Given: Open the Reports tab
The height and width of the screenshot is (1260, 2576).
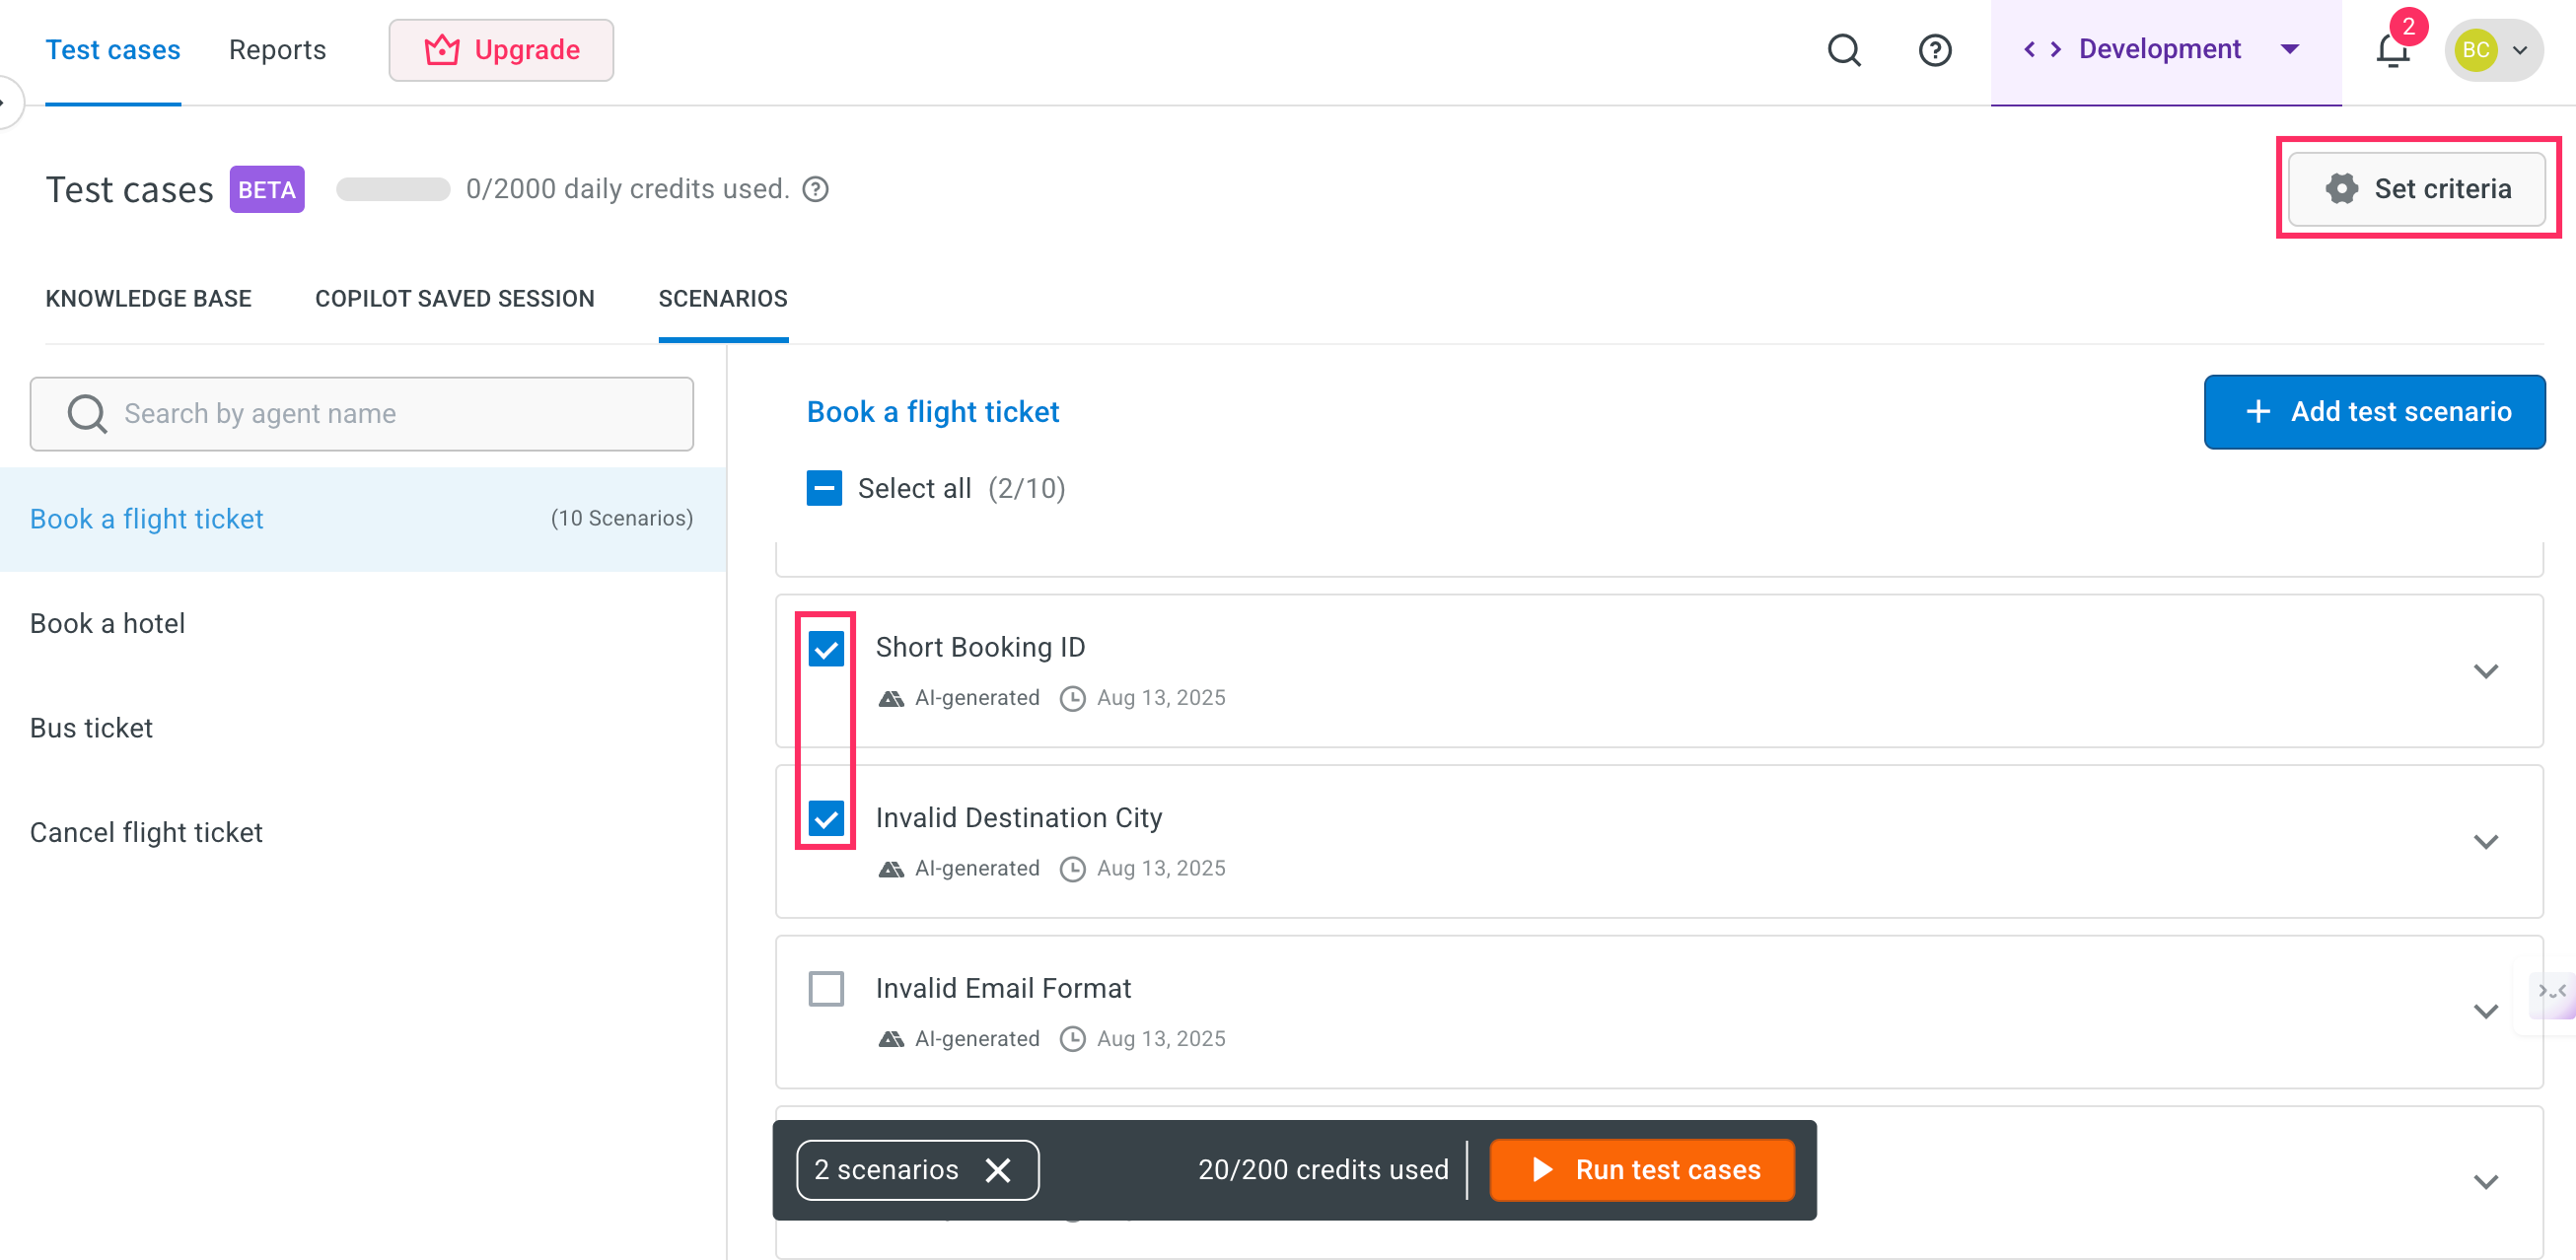Looking at the screenshot, I should click(277, 50).
